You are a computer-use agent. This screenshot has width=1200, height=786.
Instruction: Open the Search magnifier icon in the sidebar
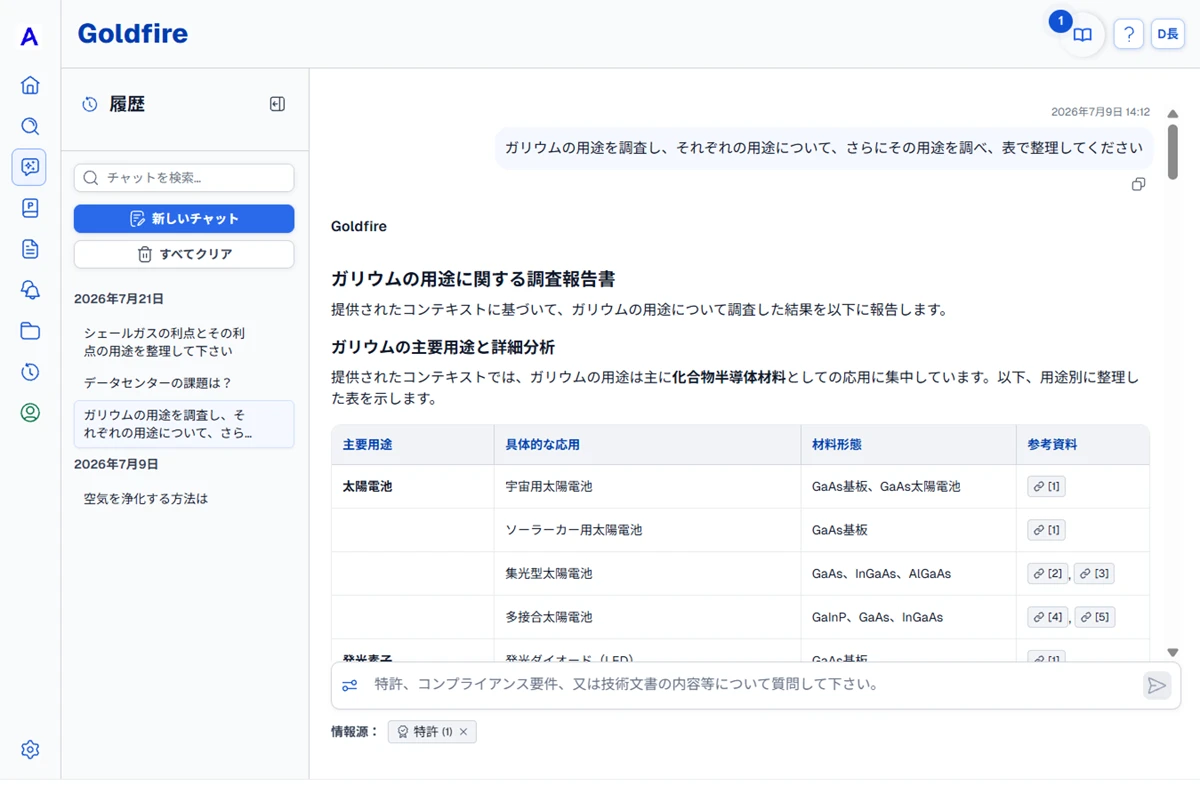click(30, 126)
